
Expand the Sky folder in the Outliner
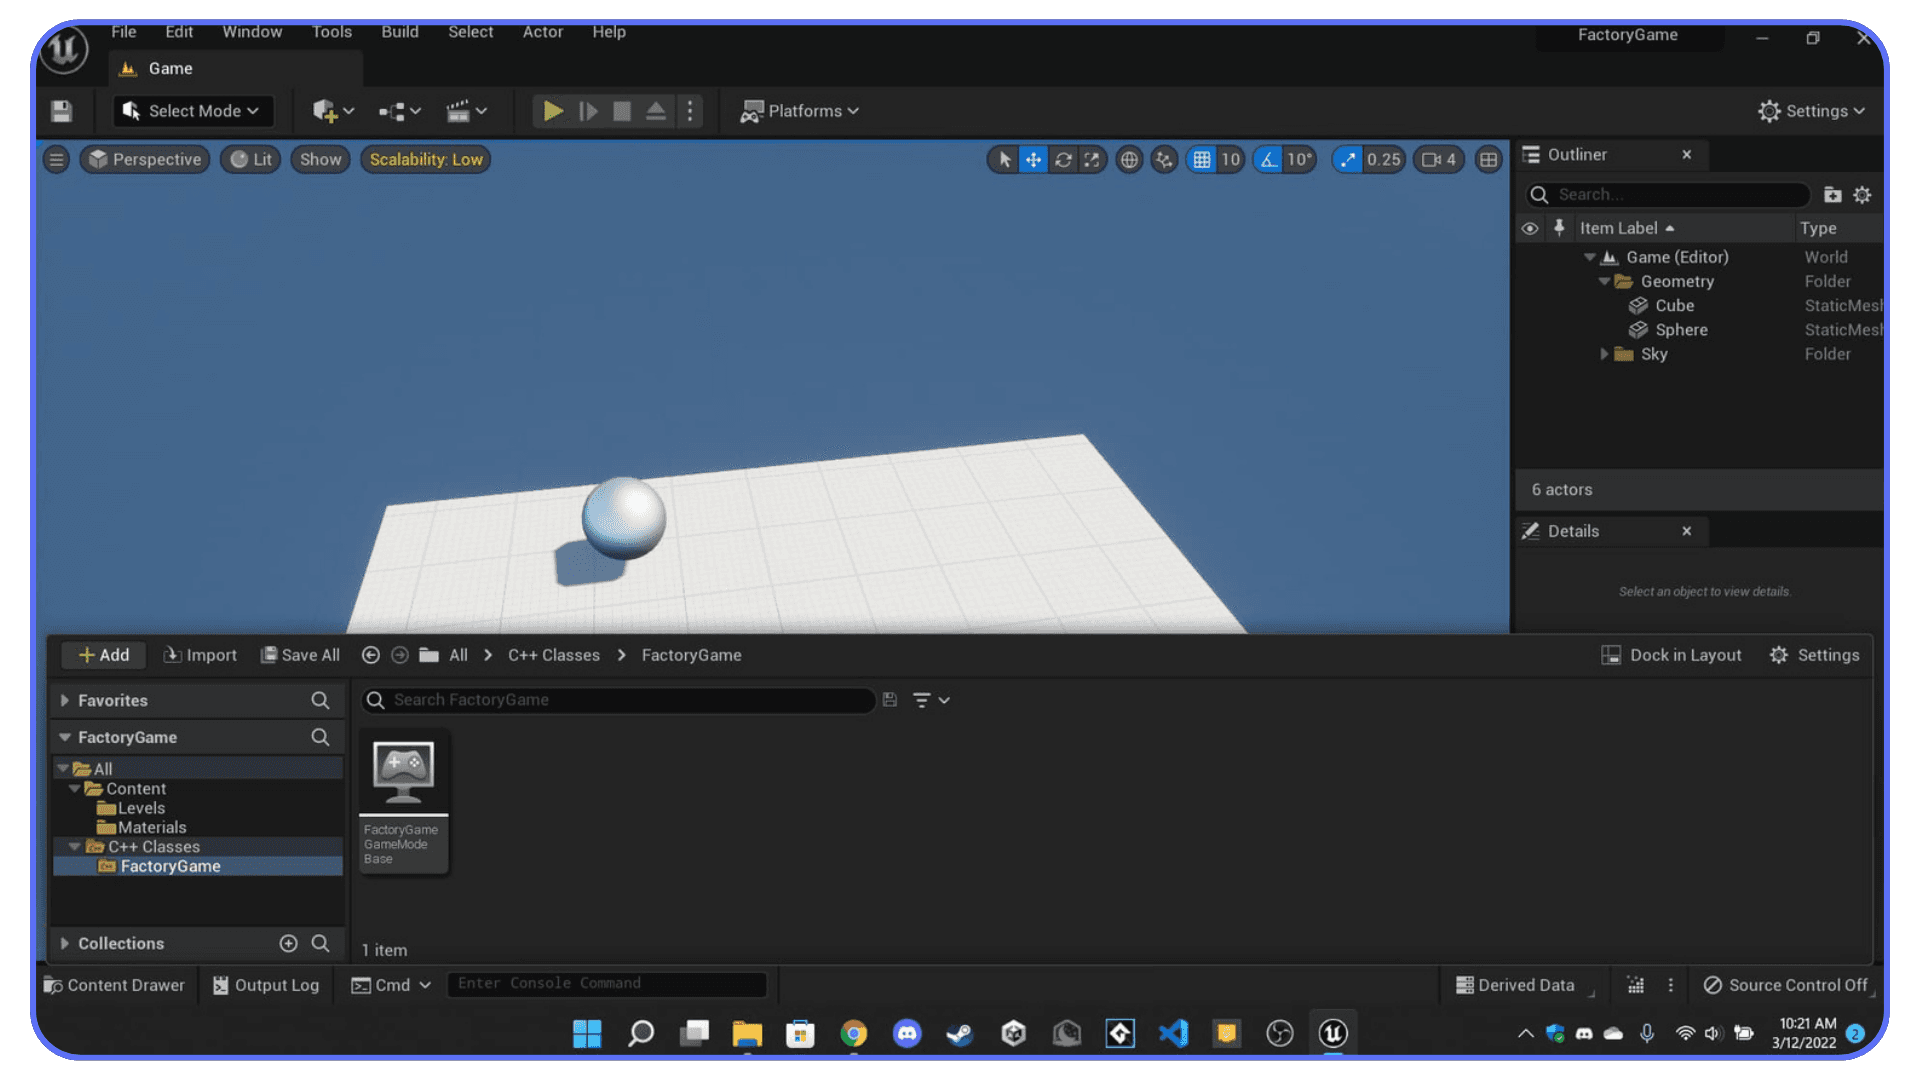click(x=1605, y=354)
